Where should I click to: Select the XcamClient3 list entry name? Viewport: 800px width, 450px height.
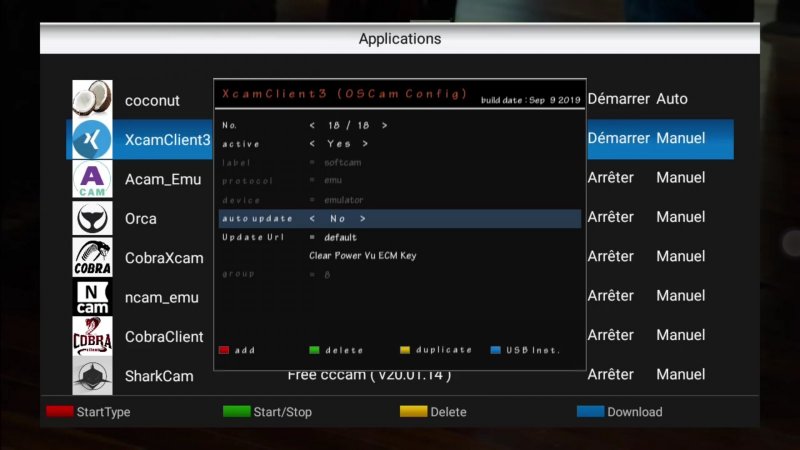tap(167, 139)
